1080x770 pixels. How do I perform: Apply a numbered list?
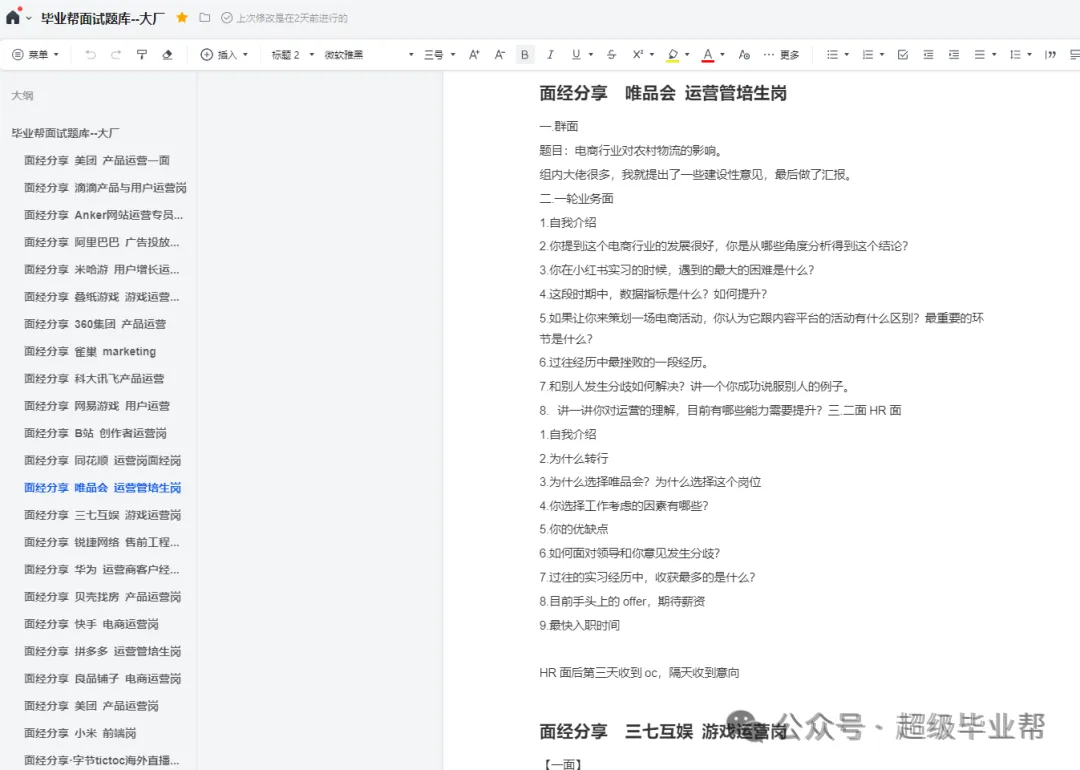coord(868,54)
